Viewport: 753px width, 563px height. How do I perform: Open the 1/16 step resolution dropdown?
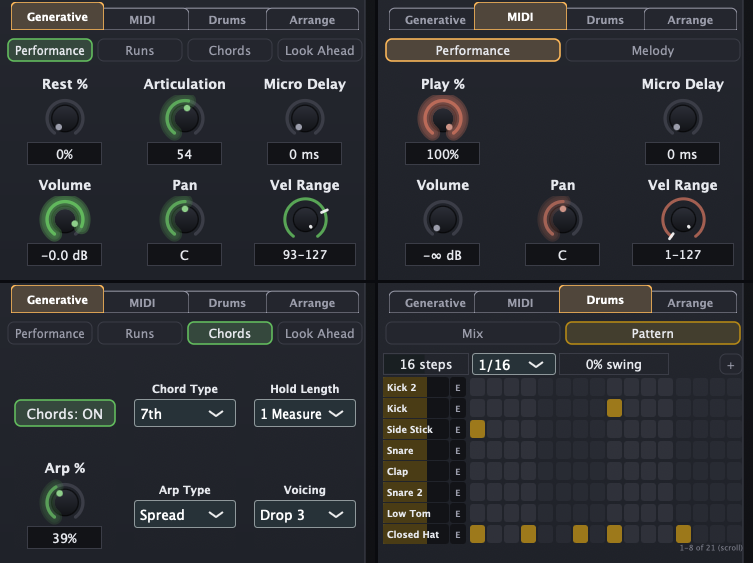(514, 365)
